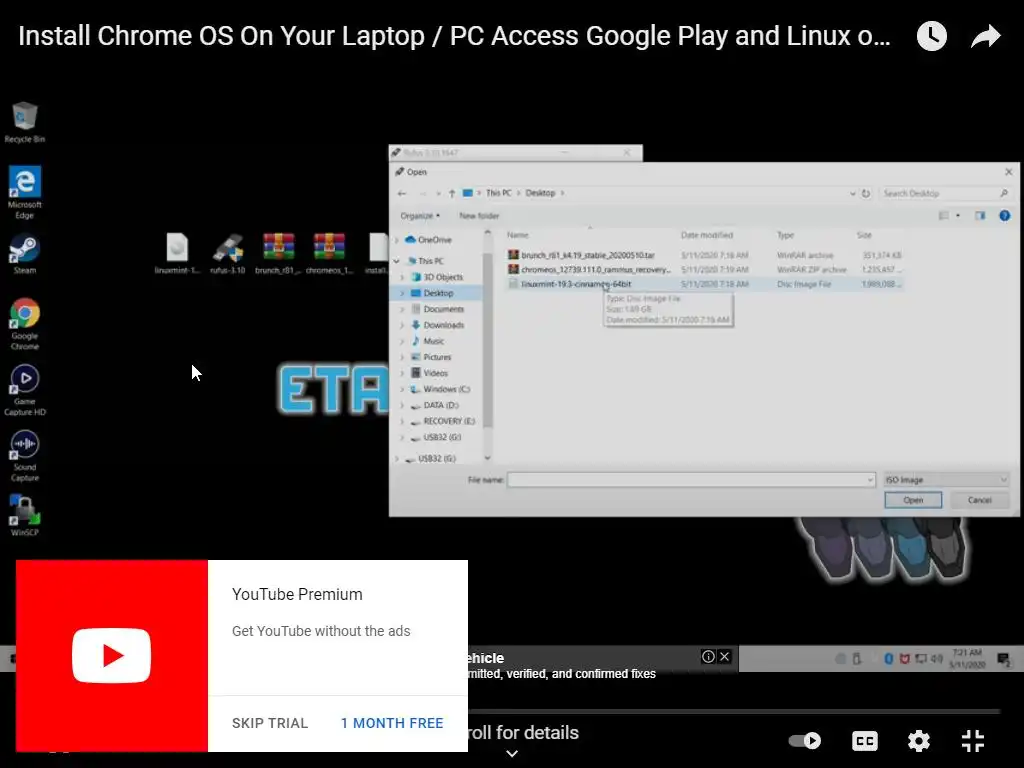This screenshot has width=1024, height=768.
Task: Open the ad info icon
Action: (x=708, y=656)
